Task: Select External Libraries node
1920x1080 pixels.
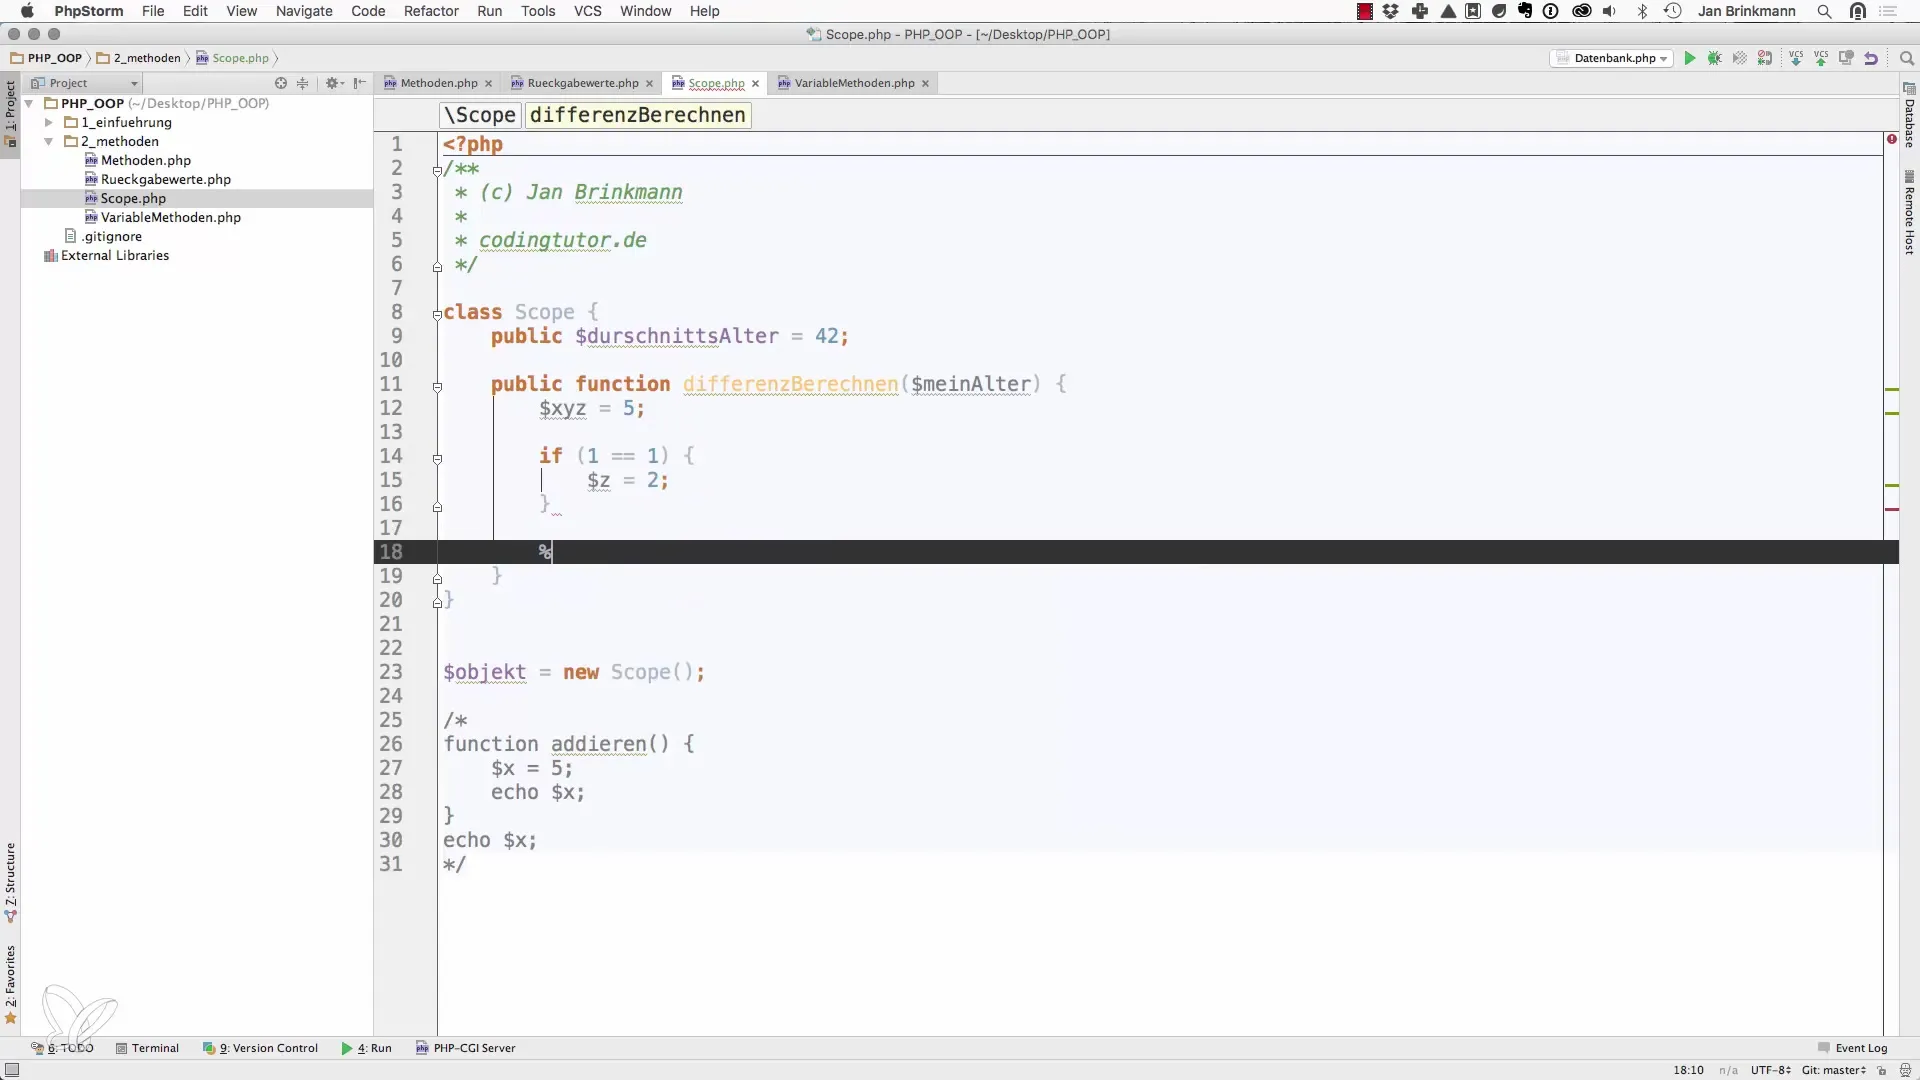Action: (114, 256)
